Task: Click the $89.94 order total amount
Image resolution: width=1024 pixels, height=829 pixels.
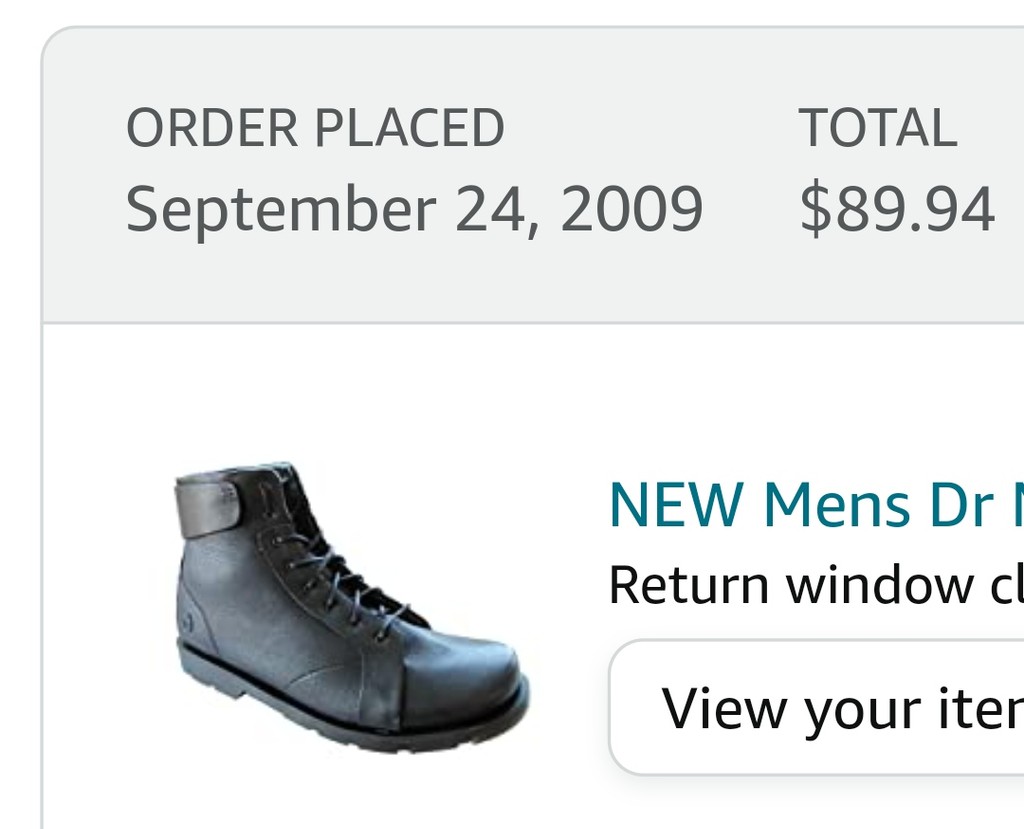Action: coord(897,208)
